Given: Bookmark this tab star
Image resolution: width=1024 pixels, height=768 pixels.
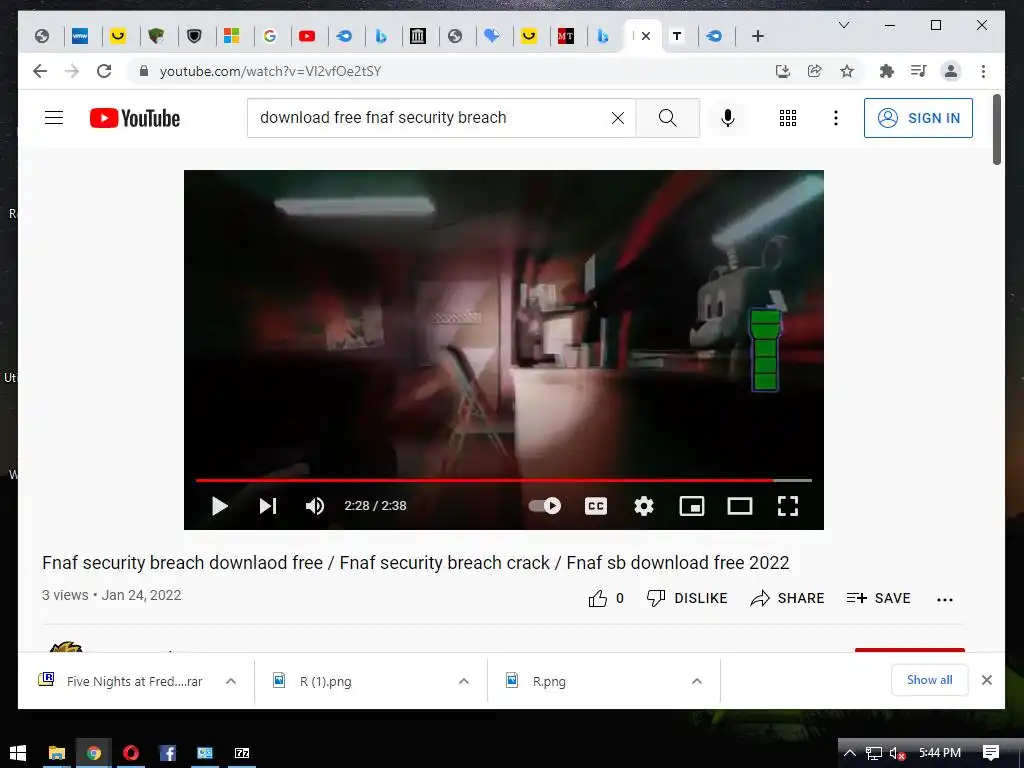Looking at the screenshot, I should [847, 71].
